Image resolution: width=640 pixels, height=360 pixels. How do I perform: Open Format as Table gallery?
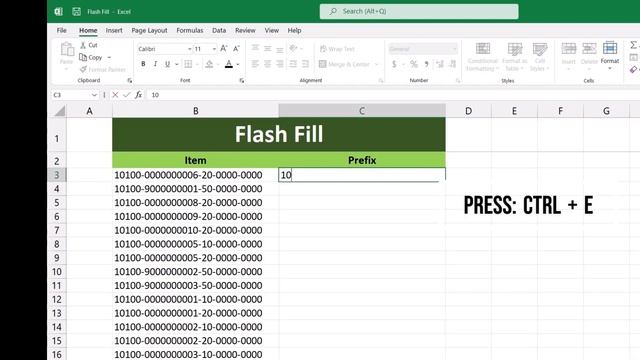[x=515, y=57]
